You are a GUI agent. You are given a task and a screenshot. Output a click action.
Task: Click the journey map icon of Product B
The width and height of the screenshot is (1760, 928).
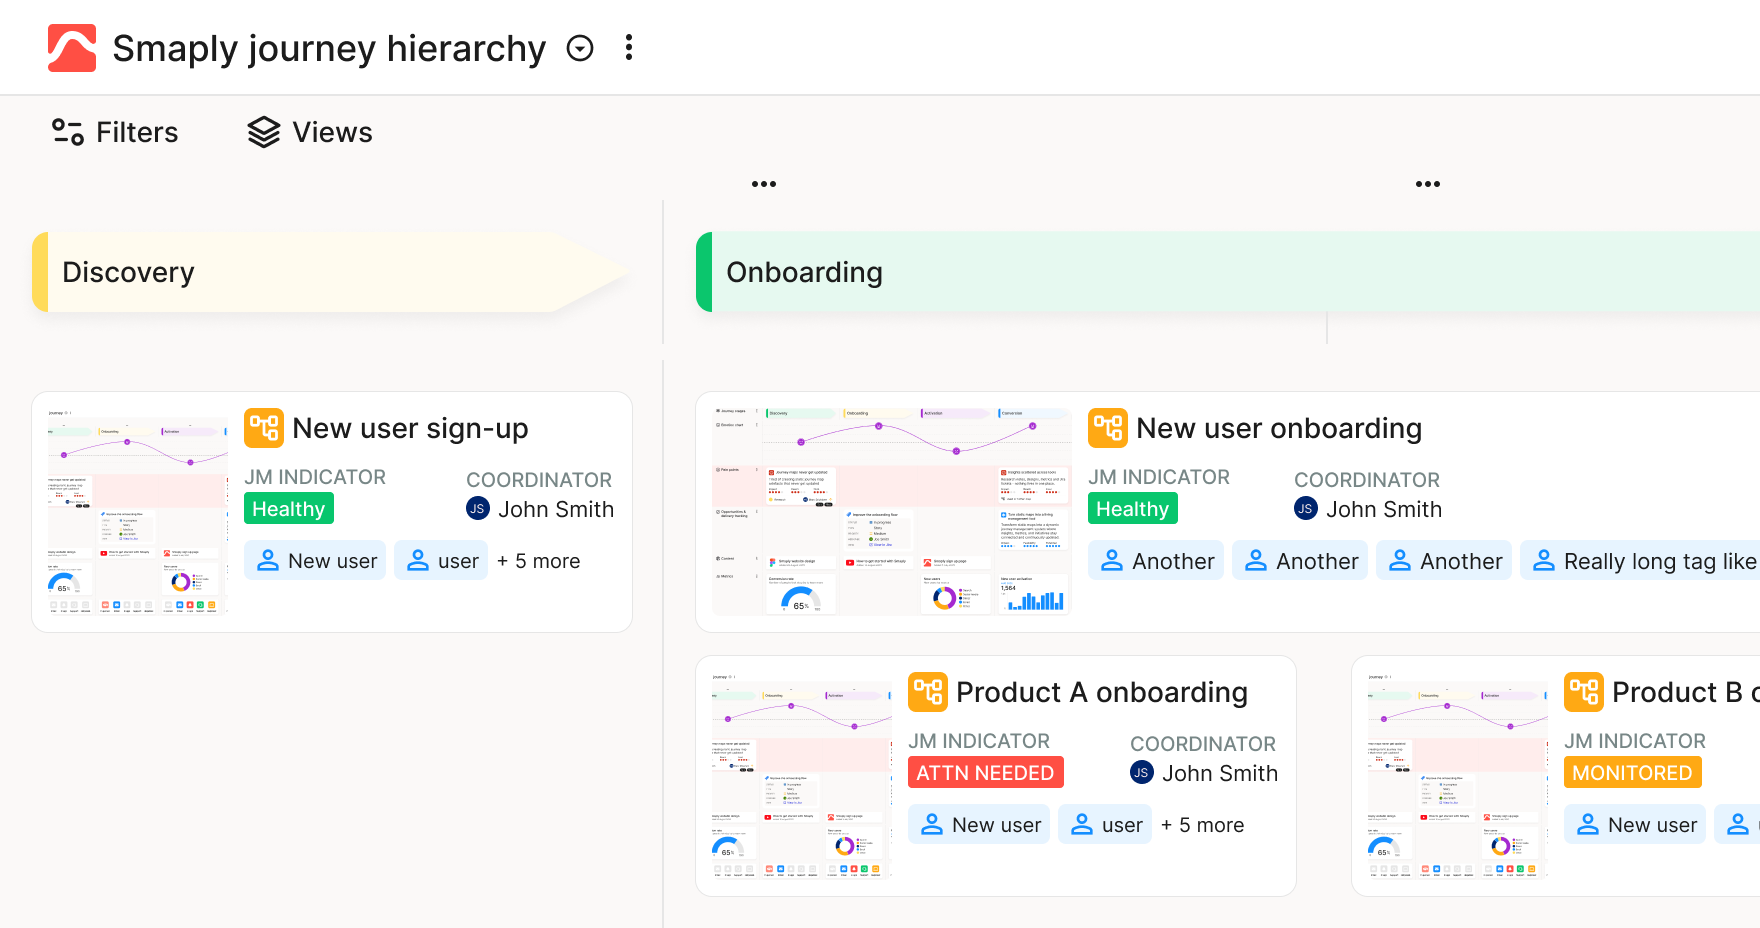[x=1584, y=692]
